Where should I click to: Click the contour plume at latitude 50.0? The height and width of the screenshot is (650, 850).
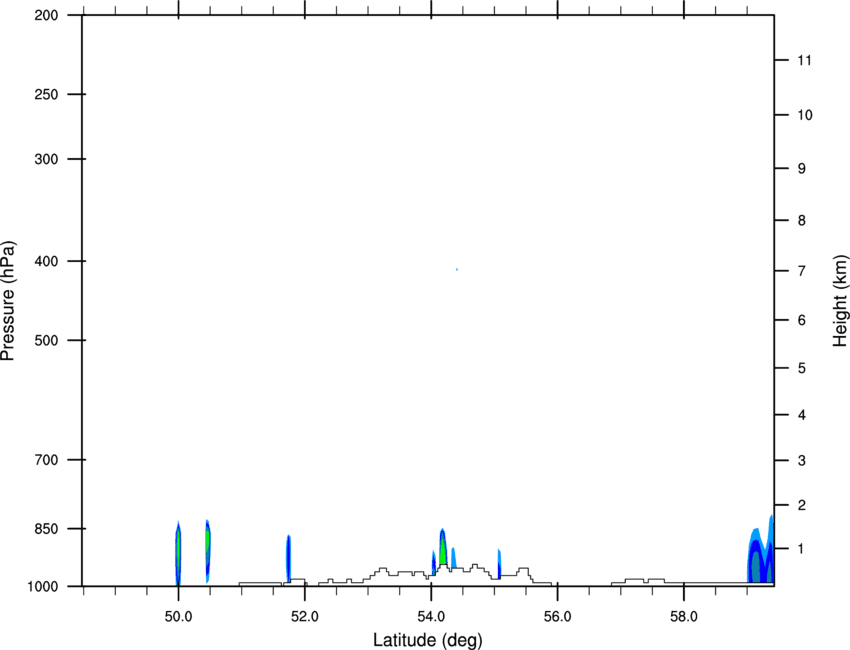(178, 553)
